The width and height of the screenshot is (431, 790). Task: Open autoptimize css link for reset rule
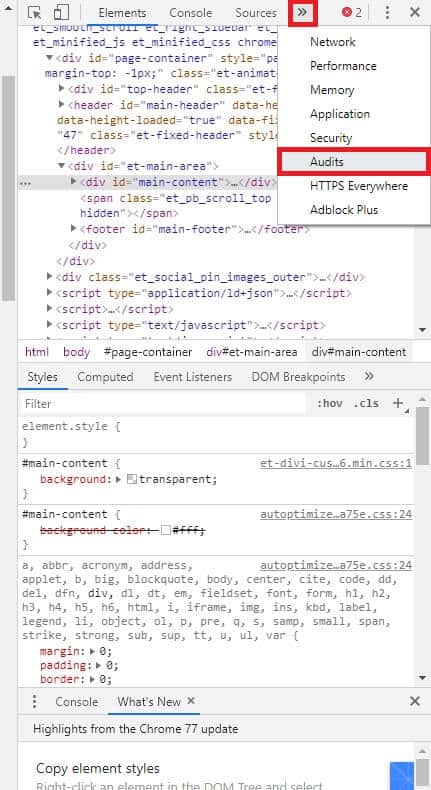coord(336,565)
